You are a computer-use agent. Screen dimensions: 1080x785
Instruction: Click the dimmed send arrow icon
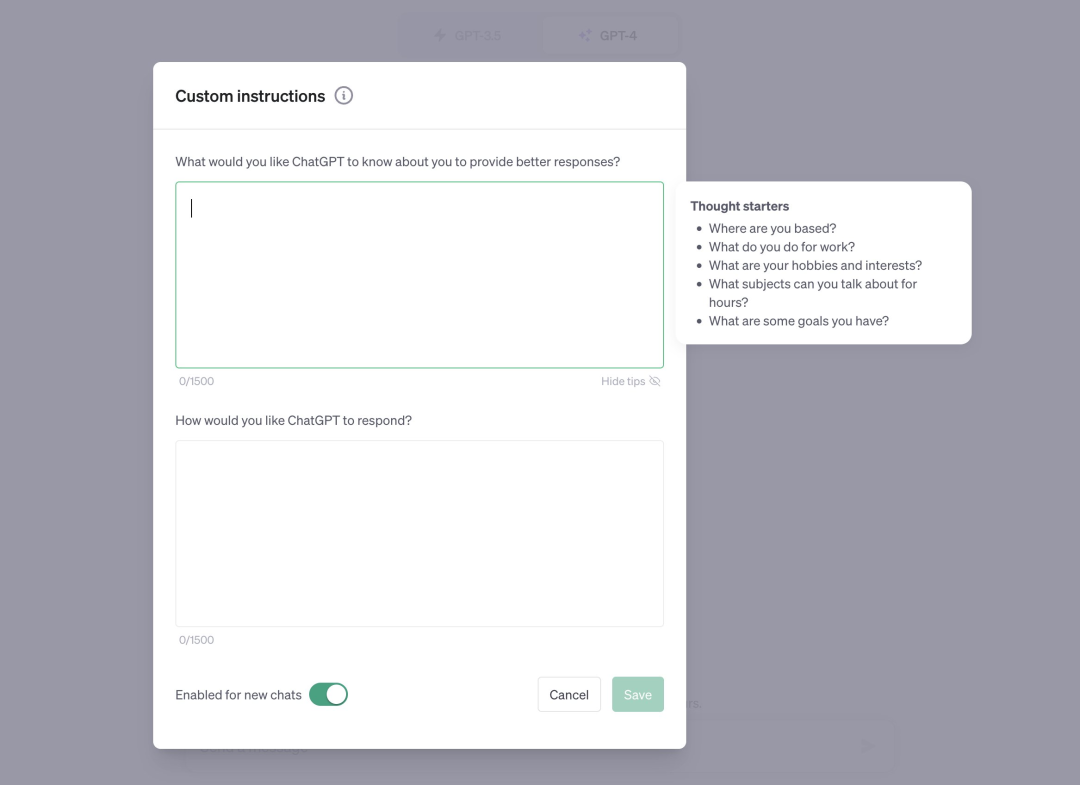[868, 745]
